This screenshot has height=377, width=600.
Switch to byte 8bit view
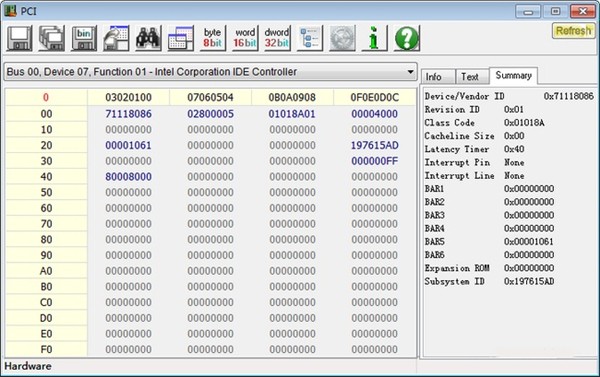point(212,38)
